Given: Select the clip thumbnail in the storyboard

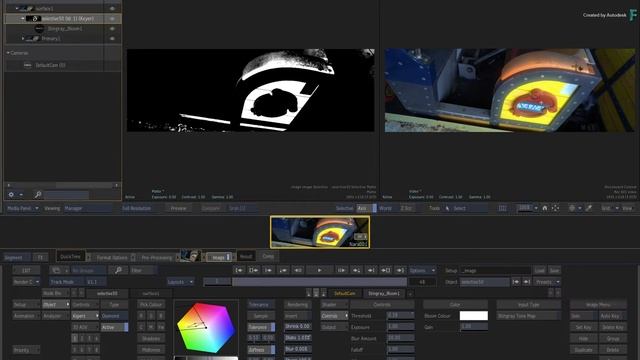Looking at the screenshot, I should click(320, 232).
